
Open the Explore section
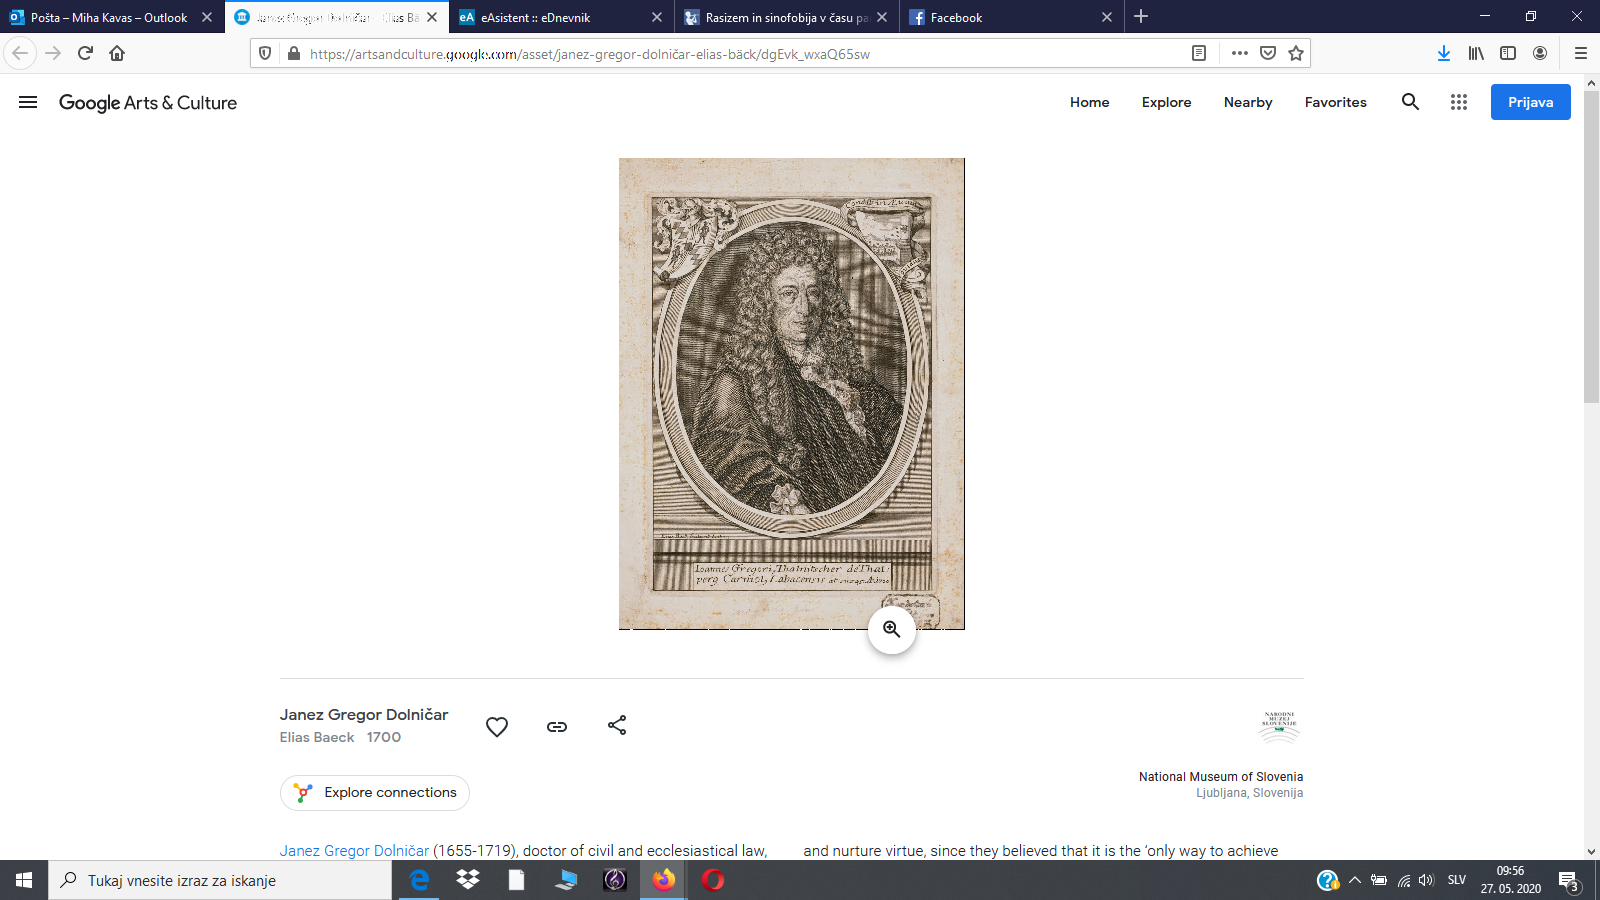point(1166,102)
